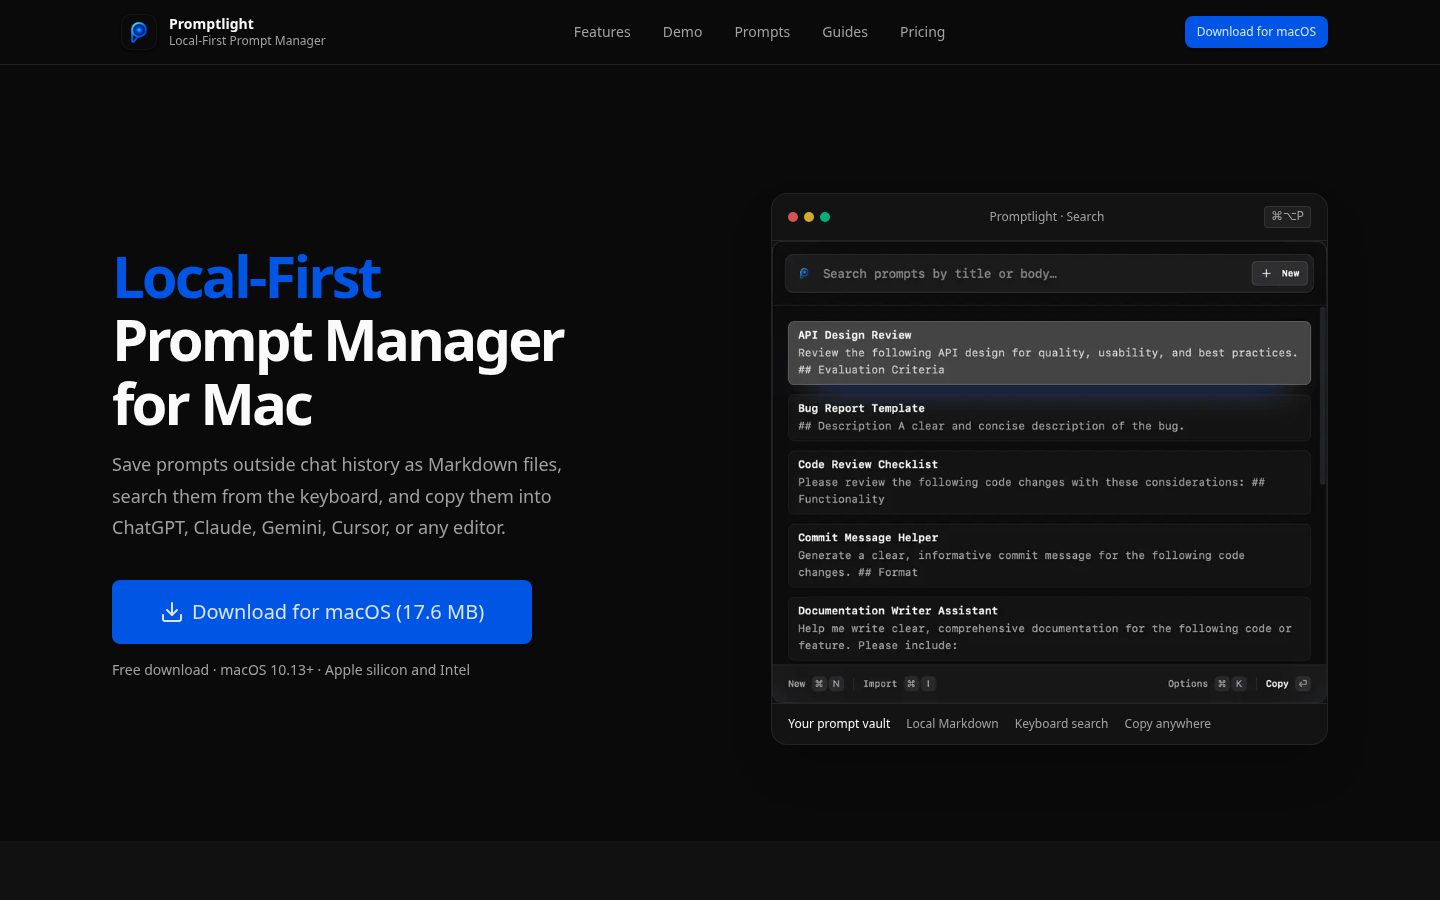Switch to the Copy anywhere tab
Screen dimensions: 1440x900
1167,724
